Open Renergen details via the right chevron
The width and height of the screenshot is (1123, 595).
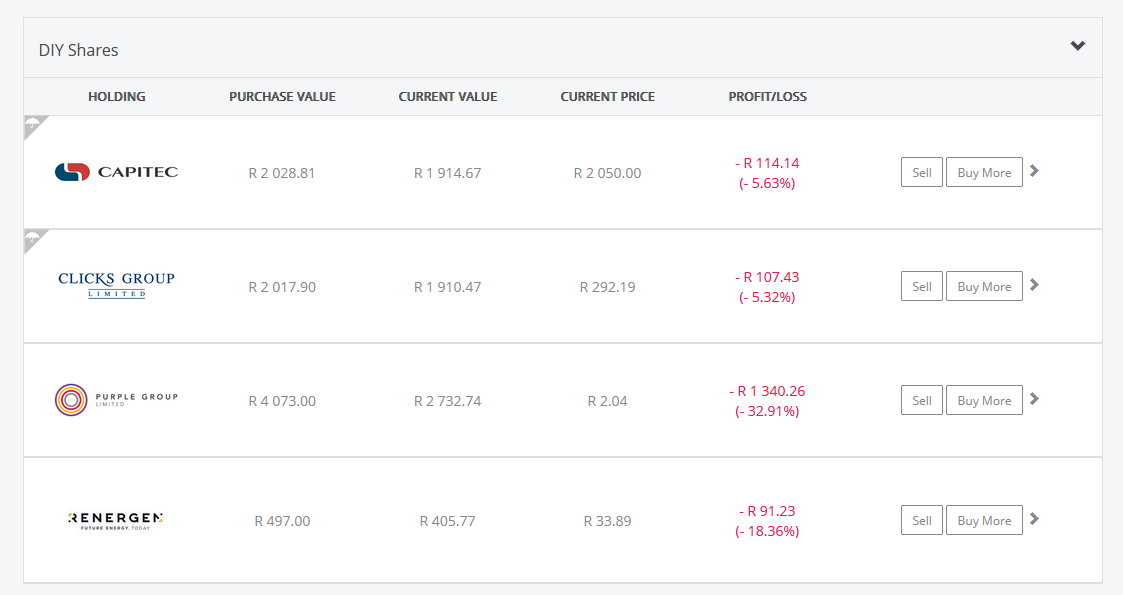(x=1035, y=518)
